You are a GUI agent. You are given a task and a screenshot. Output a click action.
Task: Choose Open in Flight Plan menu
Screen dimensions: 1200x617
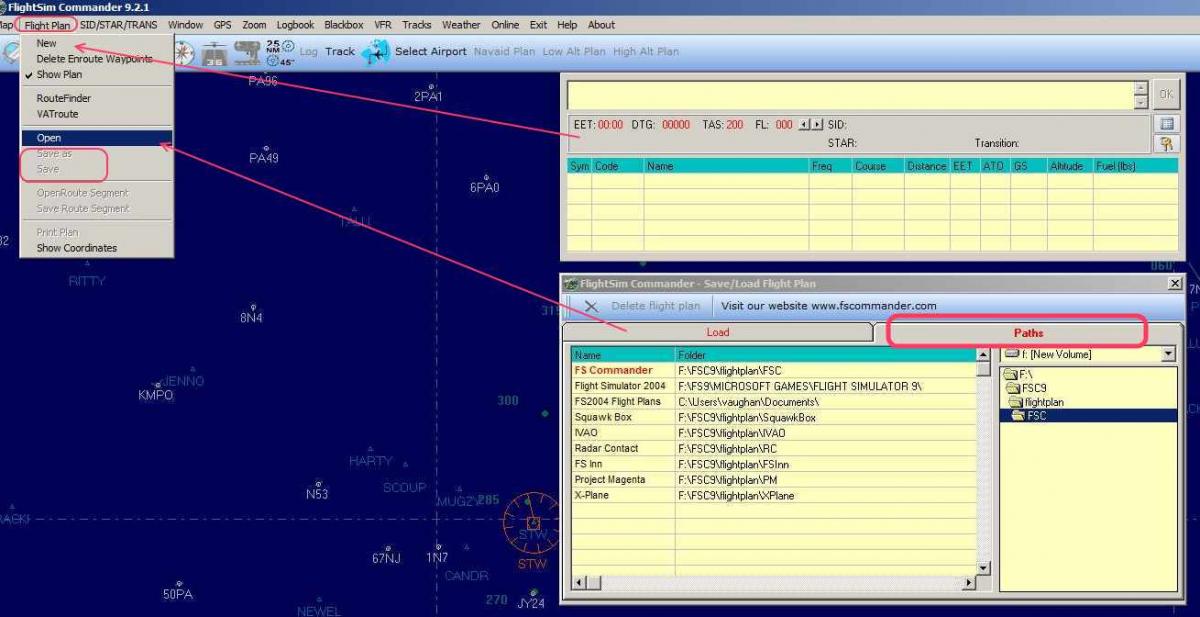coord(96,138)
